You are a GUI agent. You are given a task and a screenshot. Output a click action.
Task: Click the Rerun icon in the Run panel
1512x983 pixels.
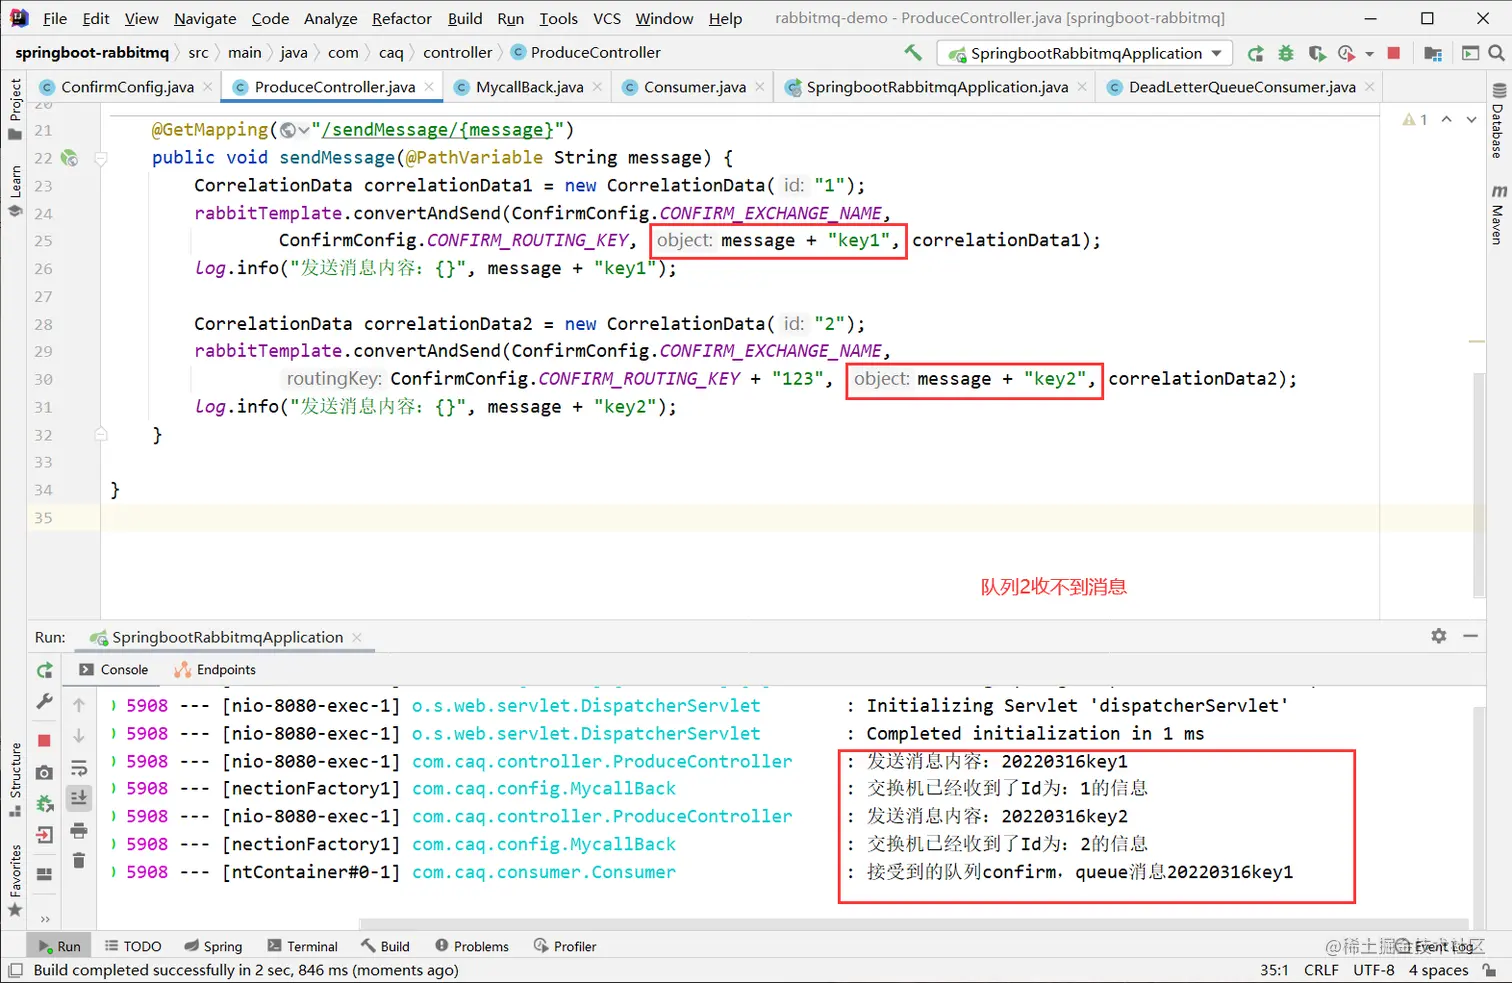click(44, 670)
